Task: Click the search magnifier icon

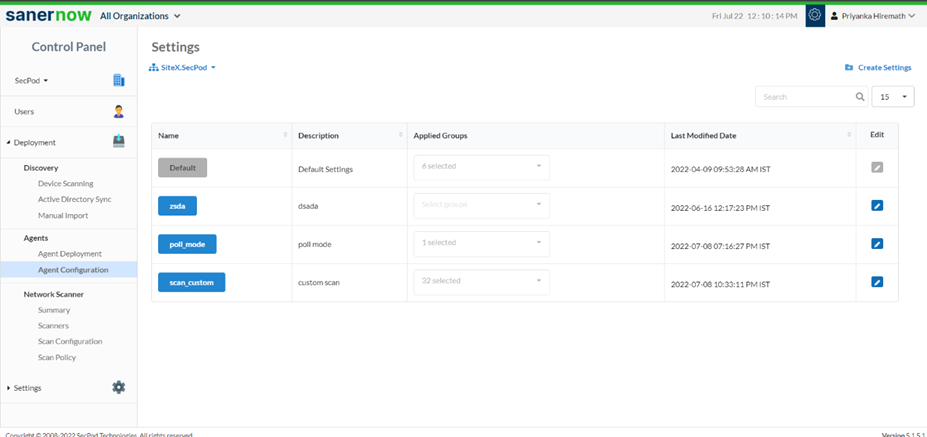Action: (860, 96)
